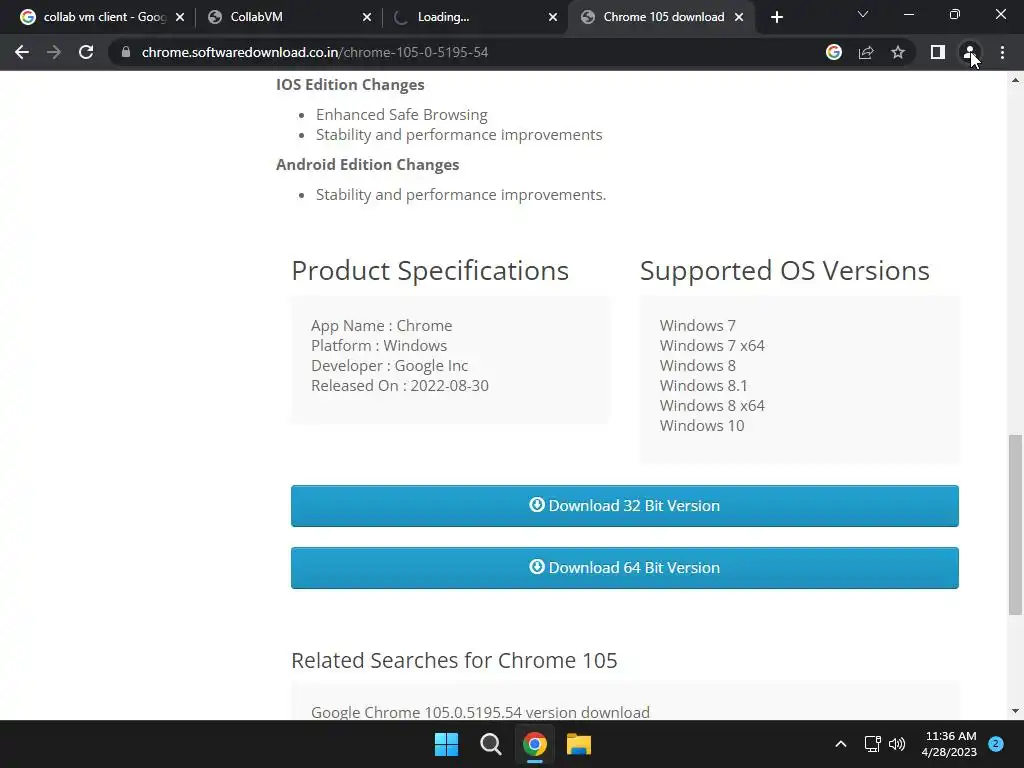
Task: Click 'Platform : Windows' text
Action: 379,345
